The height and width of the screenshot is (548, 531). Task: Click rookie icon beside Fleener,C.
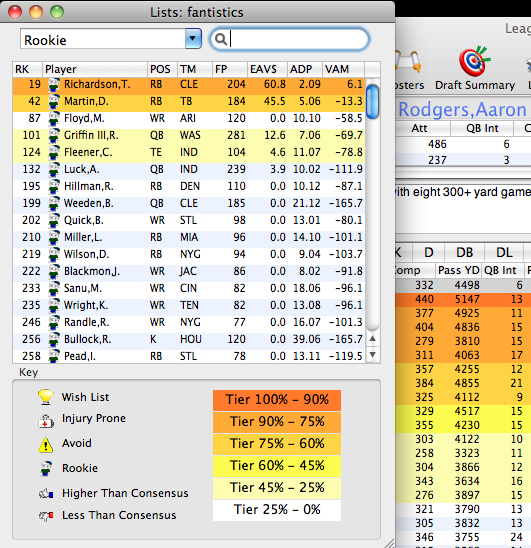(53, 153)
